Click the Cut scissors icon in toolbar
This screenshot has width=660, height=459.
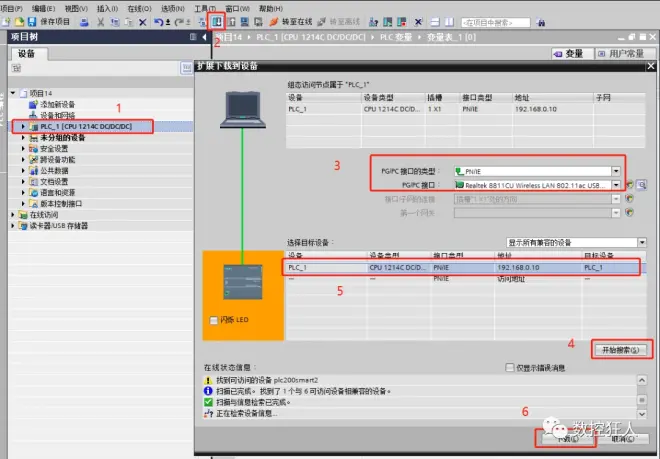coord(101,22)
